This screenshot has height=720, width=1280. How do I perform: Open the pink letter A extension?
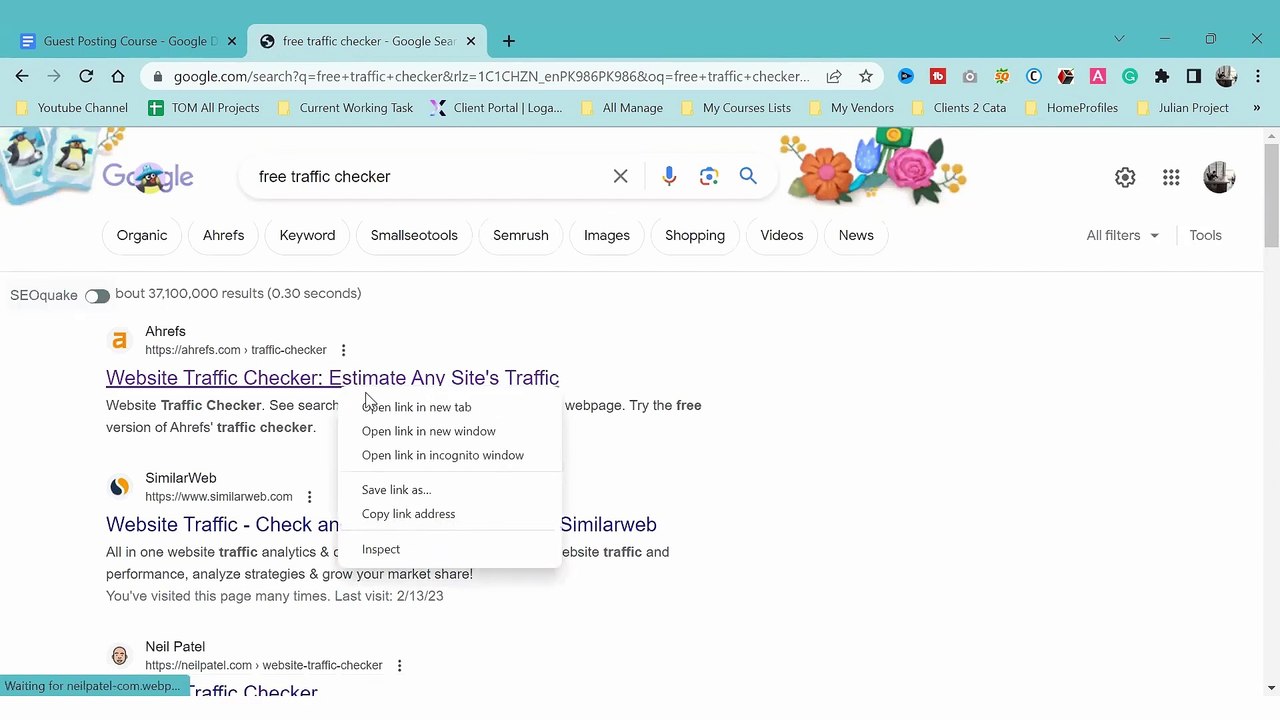click(1098, 76)
